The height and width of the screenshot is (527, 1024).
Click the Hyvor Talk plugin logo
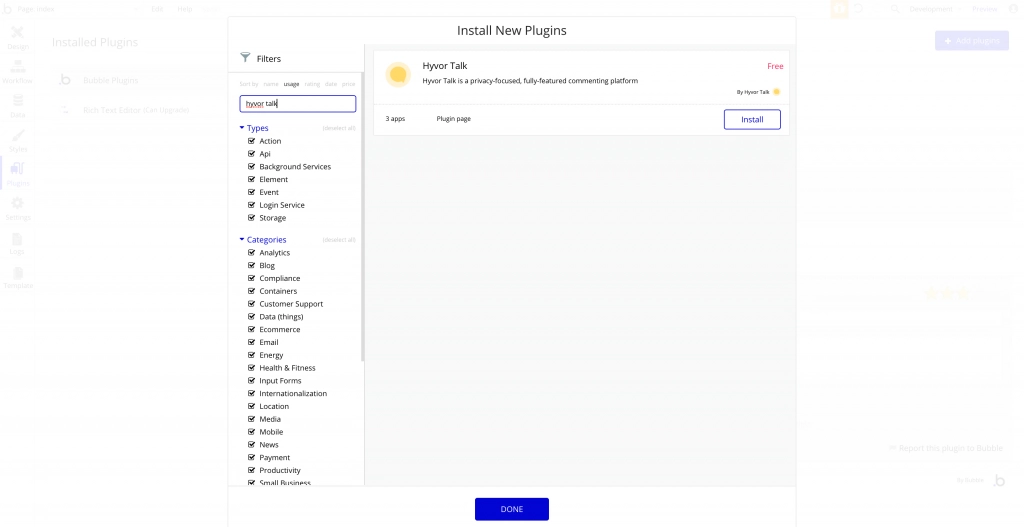398,74
